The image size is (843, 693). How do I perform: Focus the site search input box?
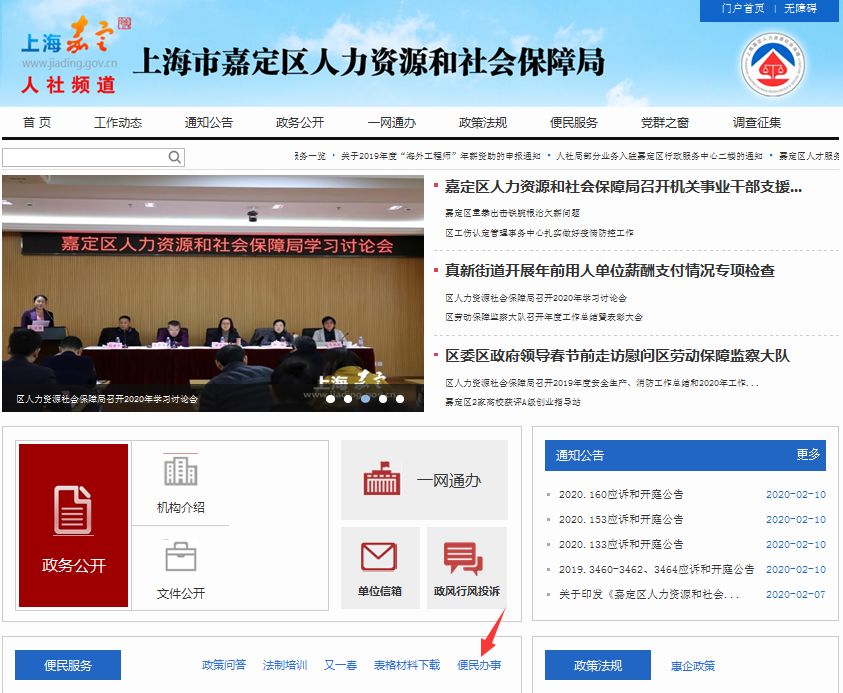click(85, 157)
